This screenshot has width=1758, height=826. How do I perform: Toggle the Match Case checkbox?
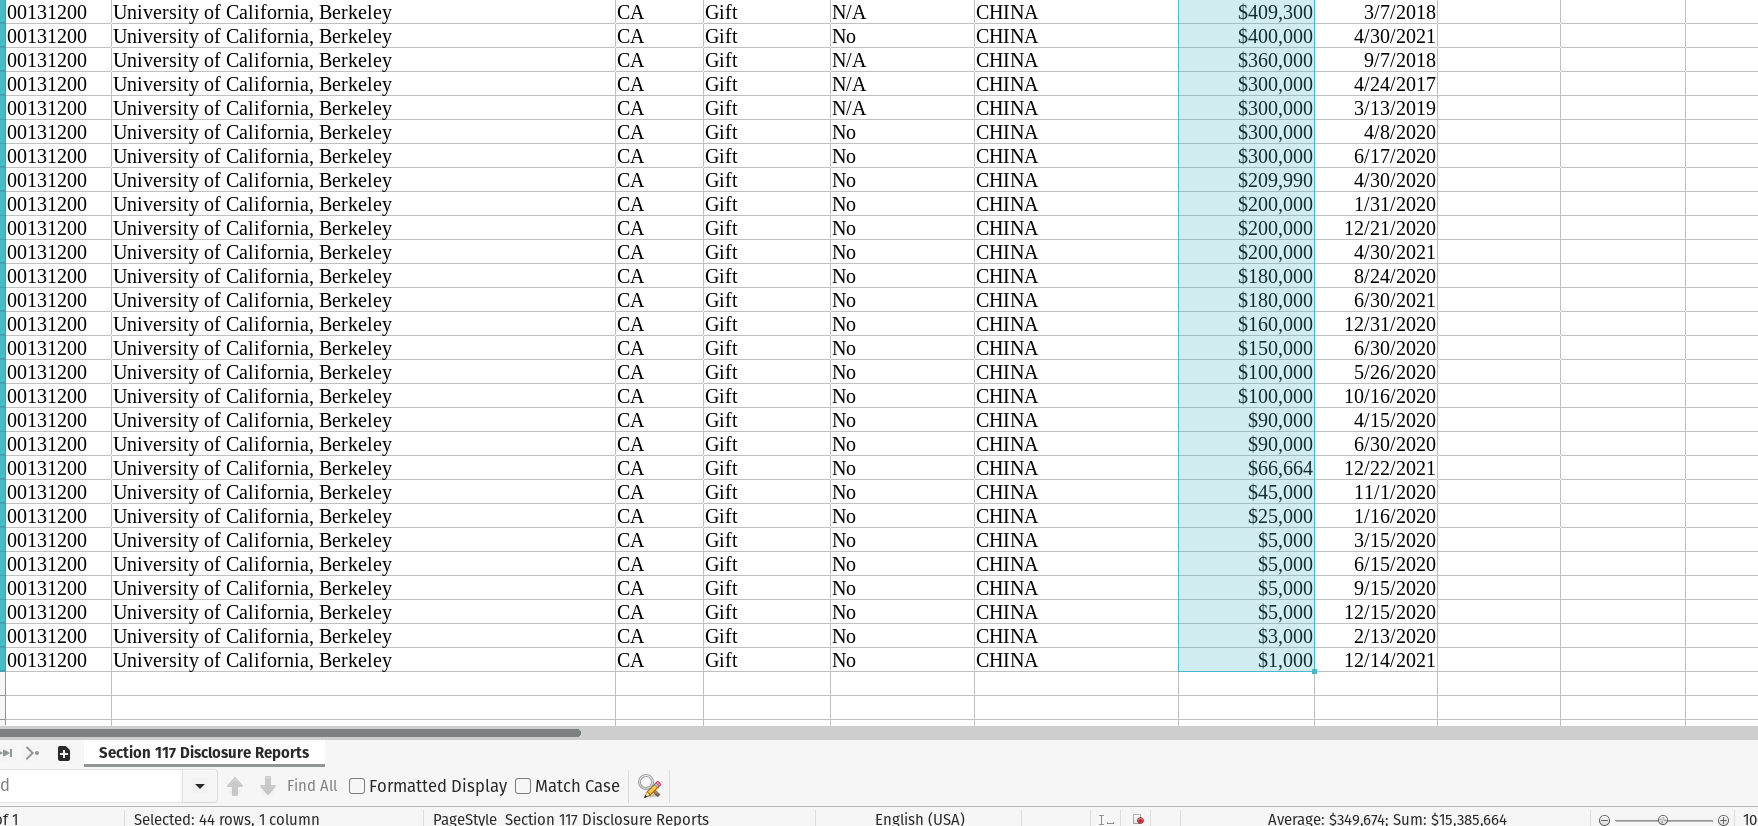[x=523, y=786]
